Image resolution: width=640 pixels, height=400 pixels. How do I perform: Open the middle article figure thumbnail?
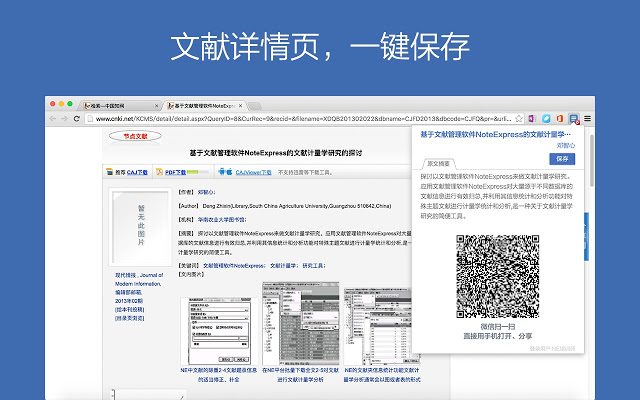300,323
